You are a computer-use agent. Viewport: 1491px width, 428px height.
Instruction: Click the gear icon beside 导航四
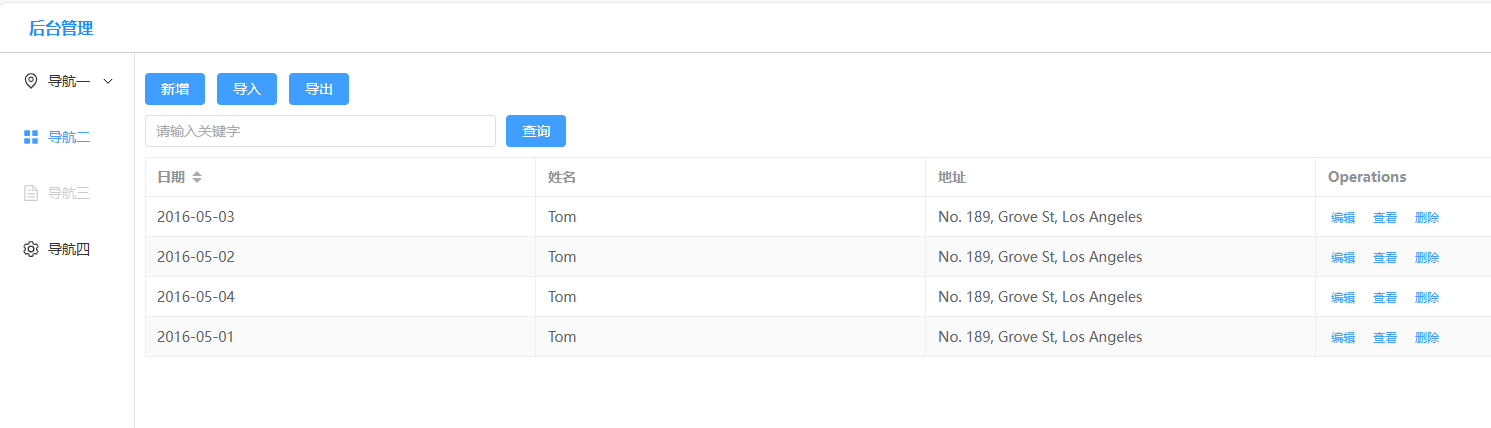point(31,249)
